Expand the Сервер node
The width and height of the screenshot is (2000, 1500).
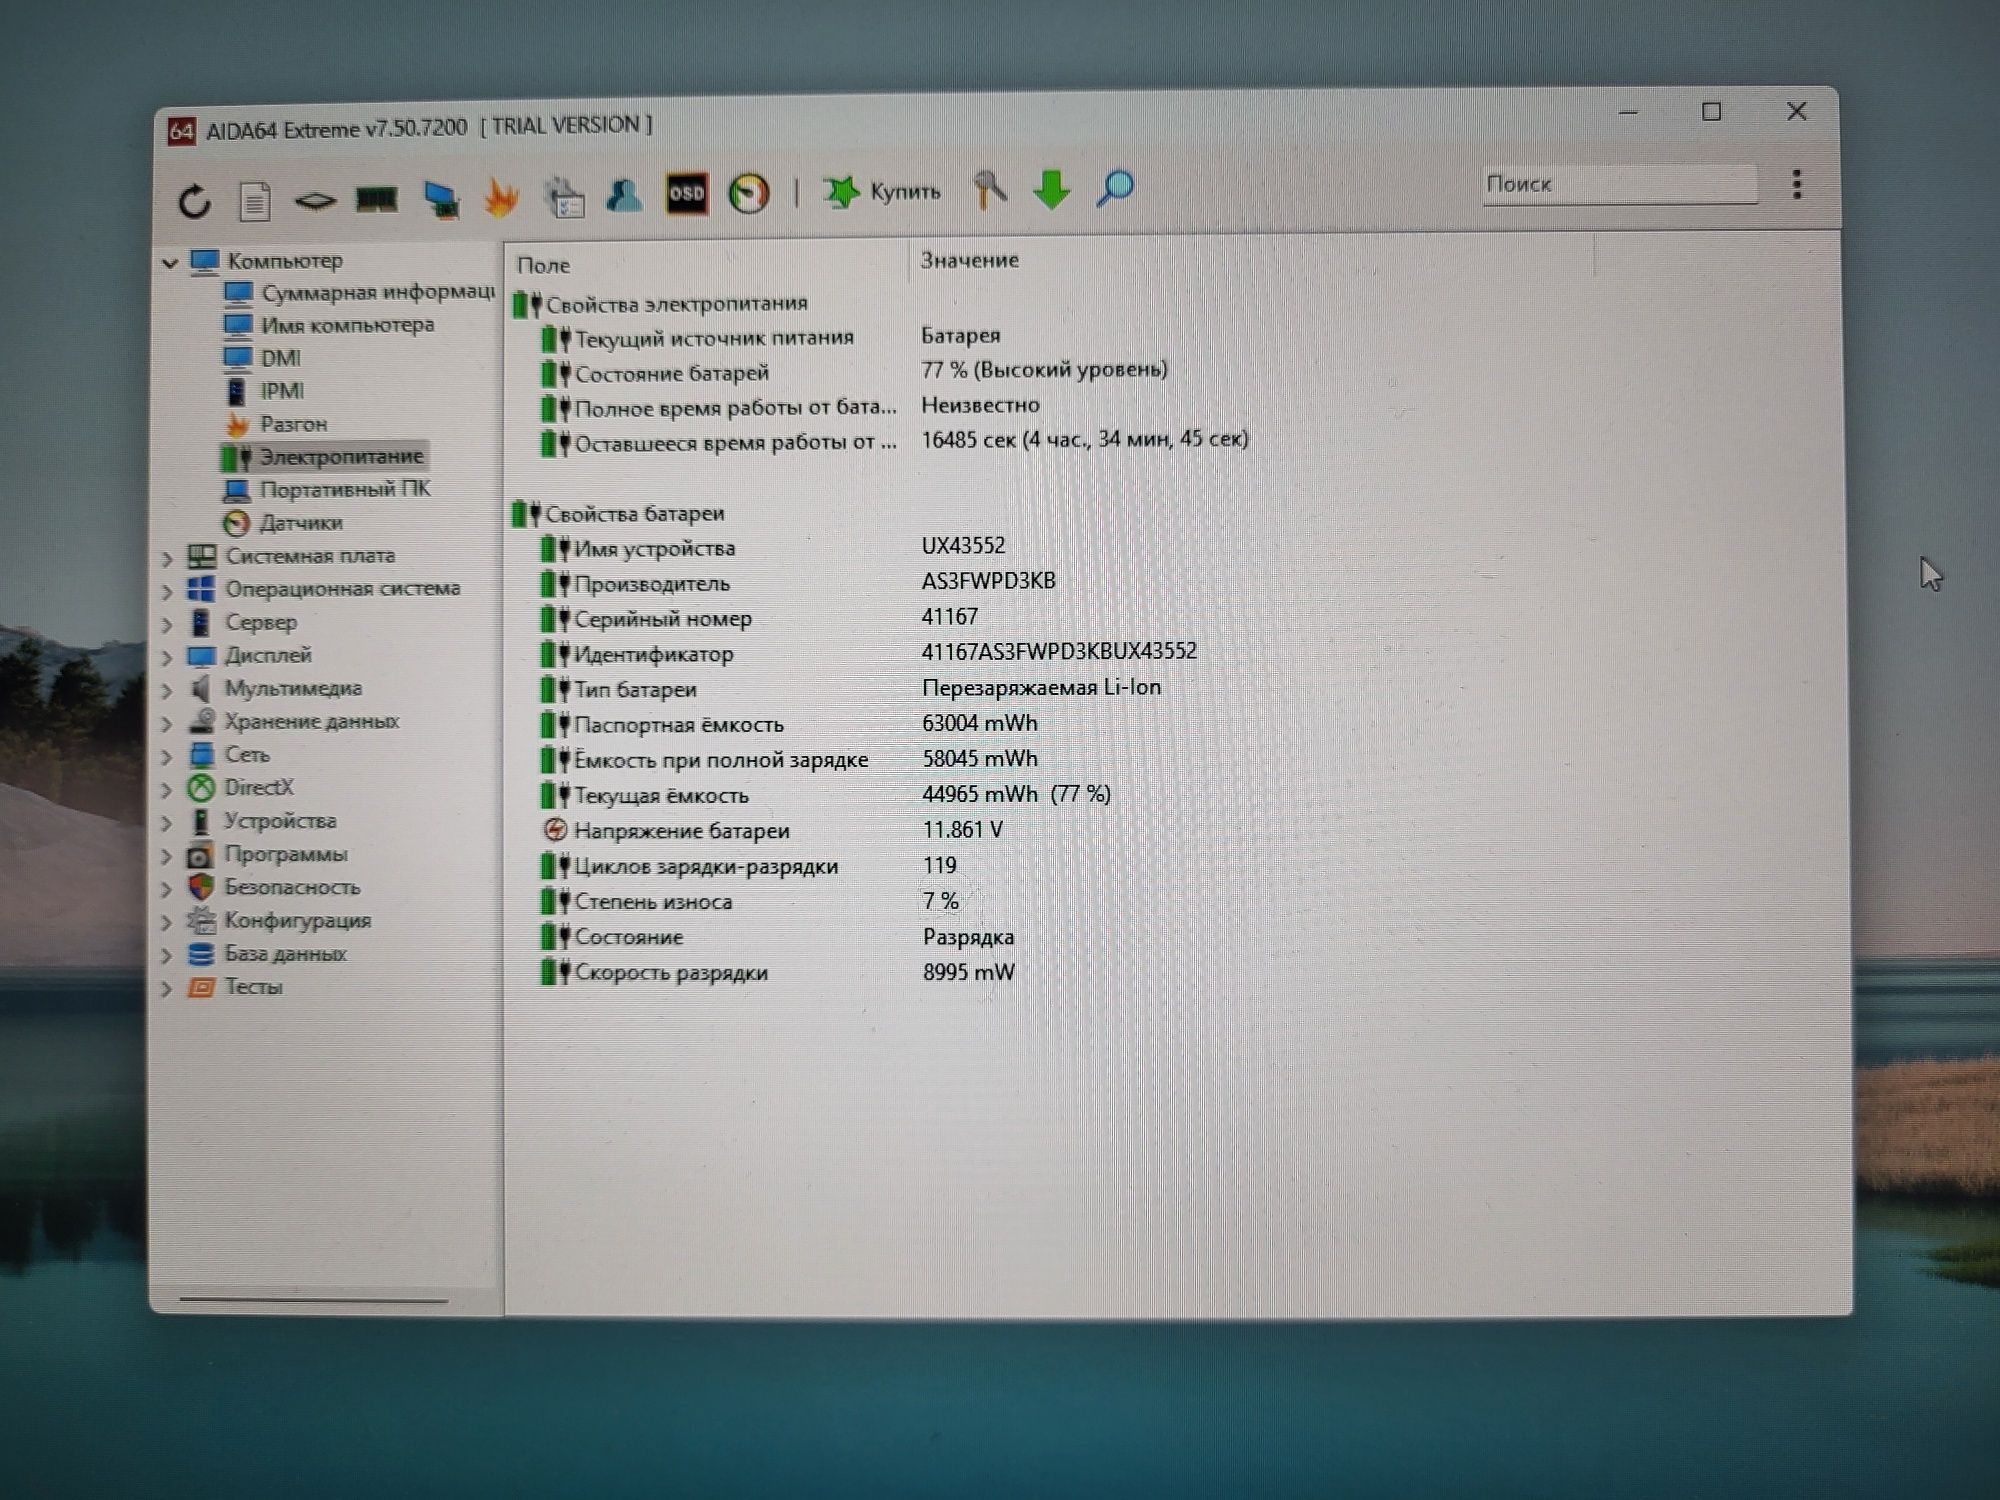167,624
